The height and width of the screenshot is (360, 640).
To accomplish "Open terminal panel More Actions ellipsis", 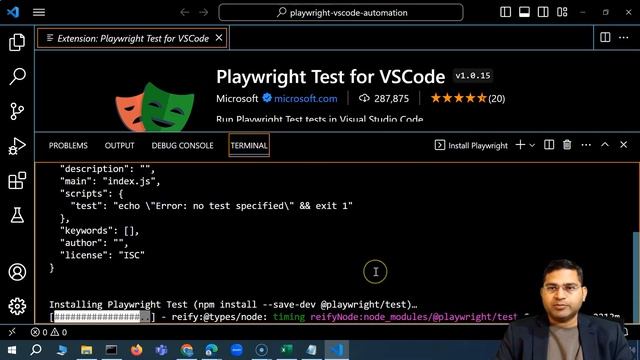I will coord(586,145).
